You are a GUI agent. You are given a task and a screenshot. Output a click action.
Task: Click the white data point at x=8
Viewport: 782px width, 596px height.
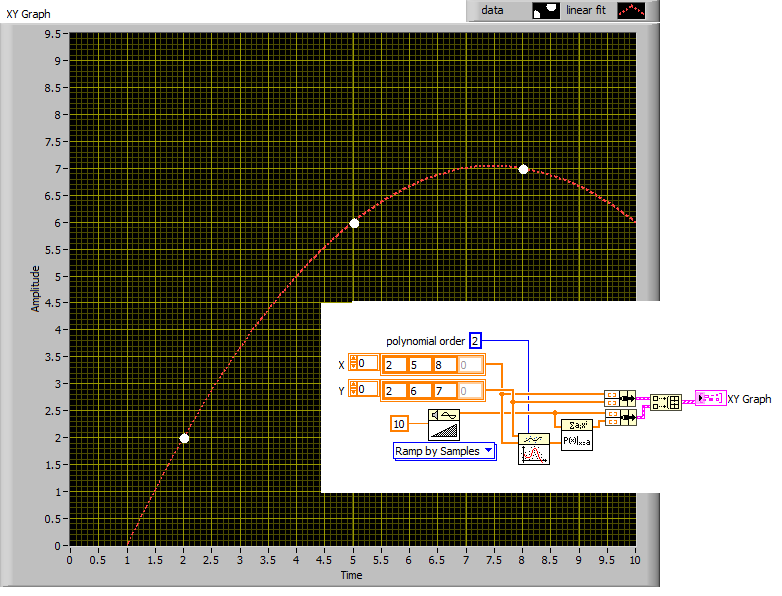tap(523, 170)
